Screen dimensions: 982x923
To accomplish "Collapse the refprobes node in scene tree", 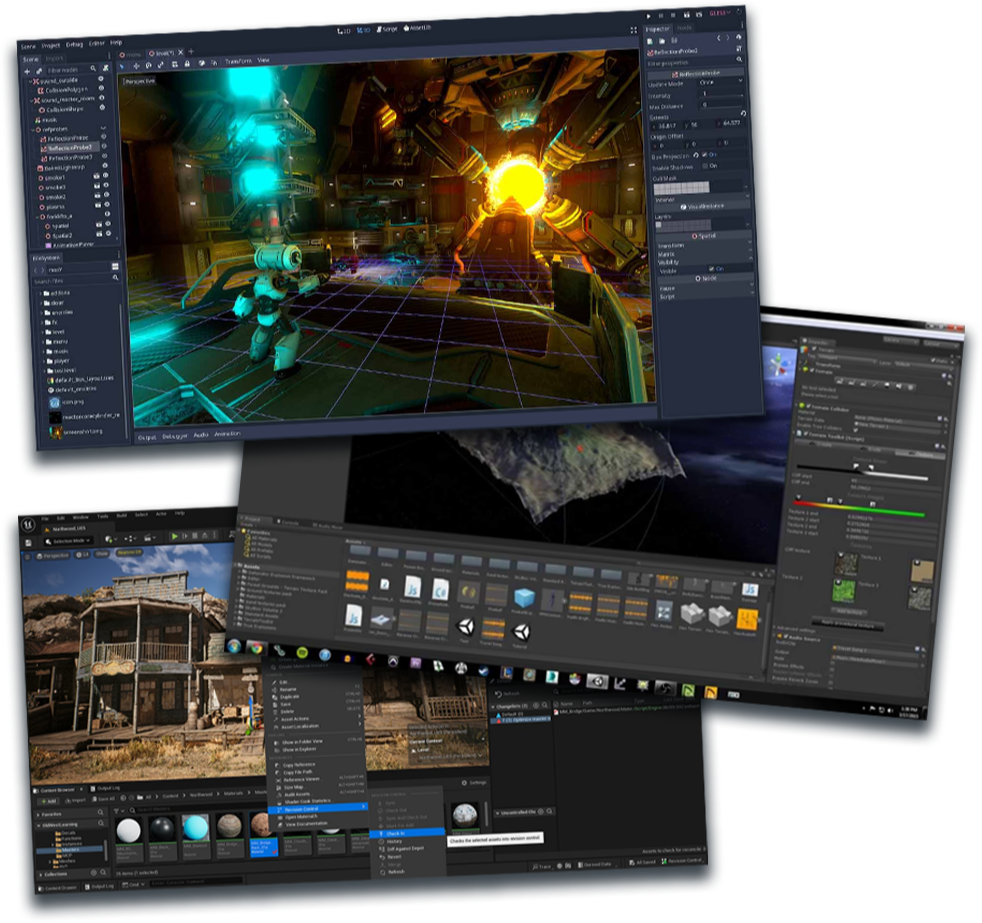I will coord(34,130).
